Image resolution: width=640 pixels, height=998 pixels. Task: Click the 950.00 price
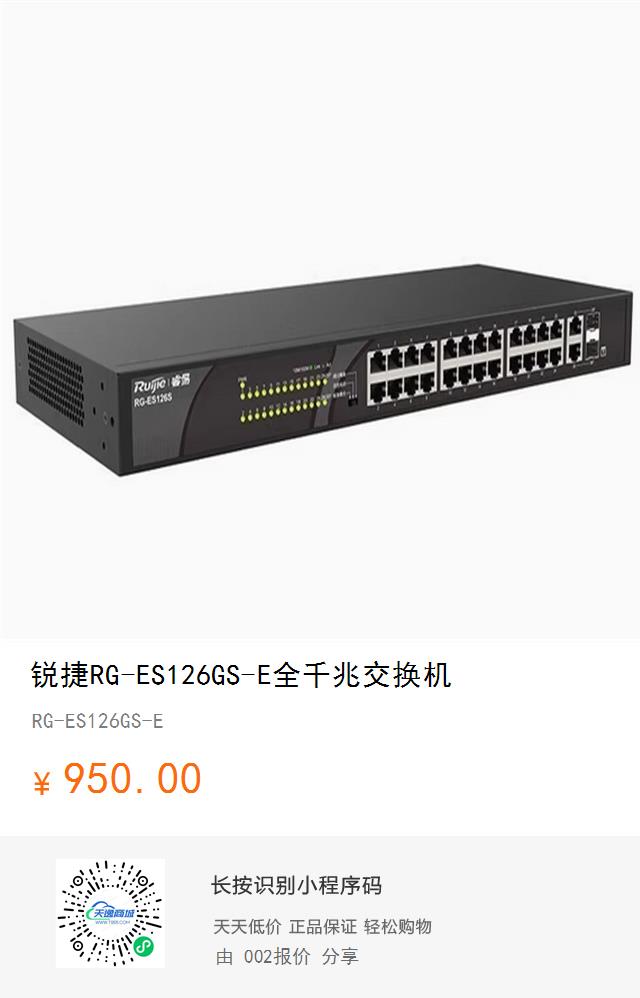132,778
